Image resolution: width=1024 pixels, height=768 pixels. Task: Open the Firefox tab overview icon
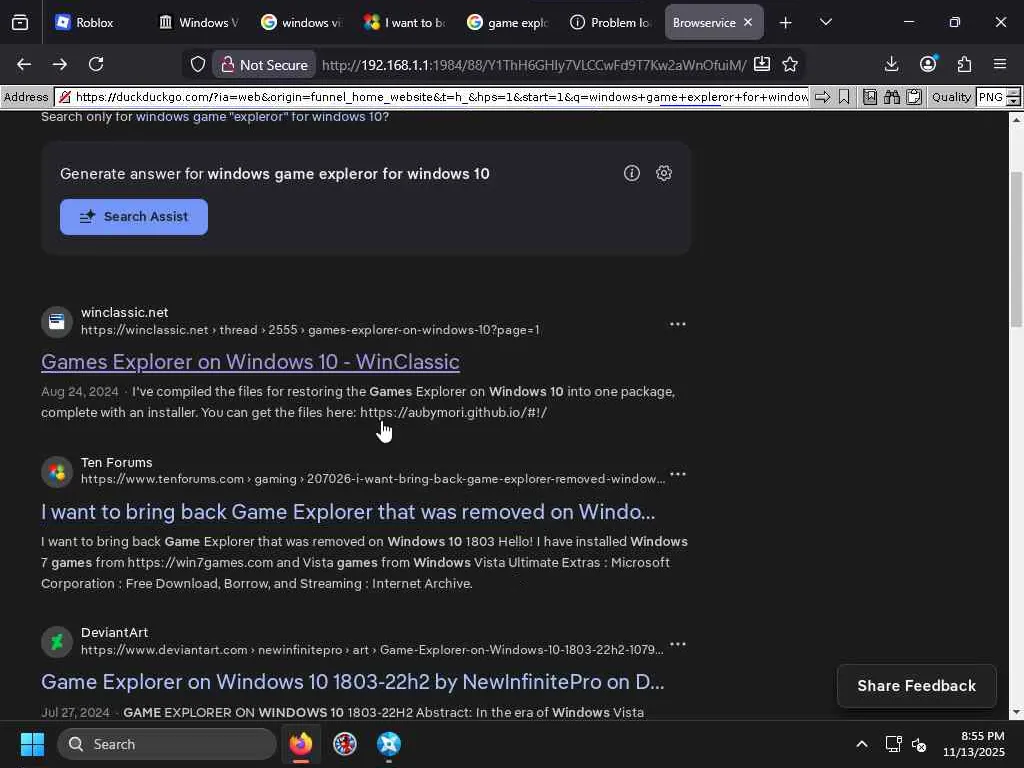pyautogui.click(x=20, y=23)
